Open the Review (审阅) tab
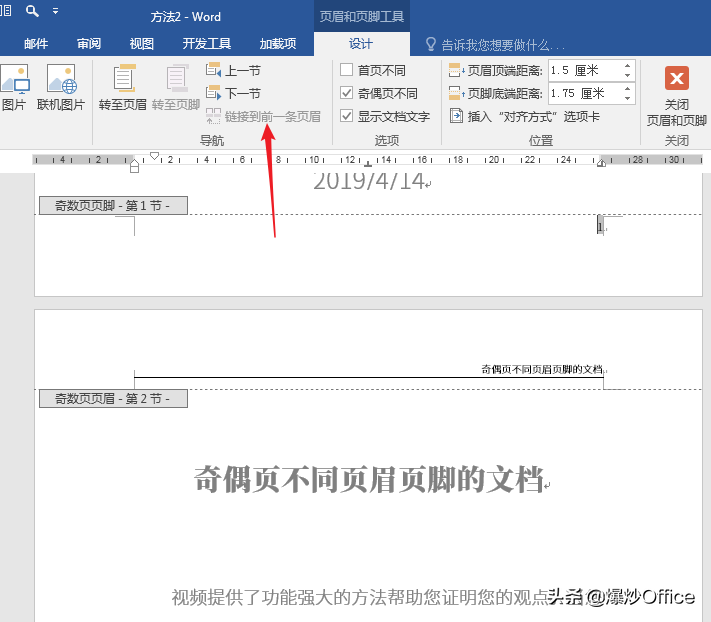This screenshot has width=711, height=622. (x=89, y=44)
